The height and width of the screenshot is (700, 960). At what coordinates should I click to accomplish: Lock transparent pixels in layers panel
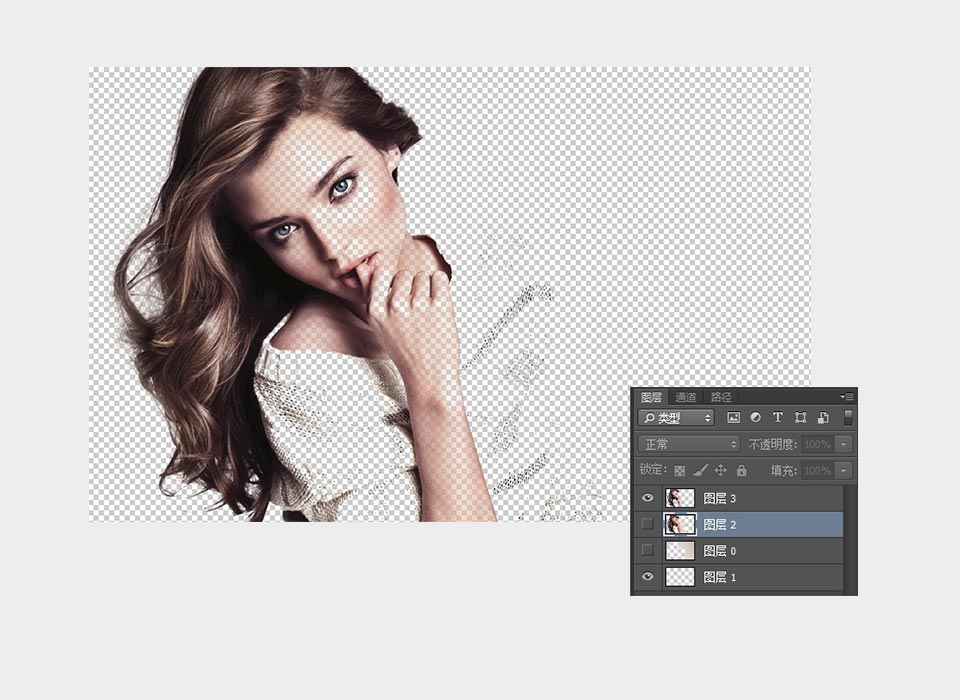[x=680, y=470]
